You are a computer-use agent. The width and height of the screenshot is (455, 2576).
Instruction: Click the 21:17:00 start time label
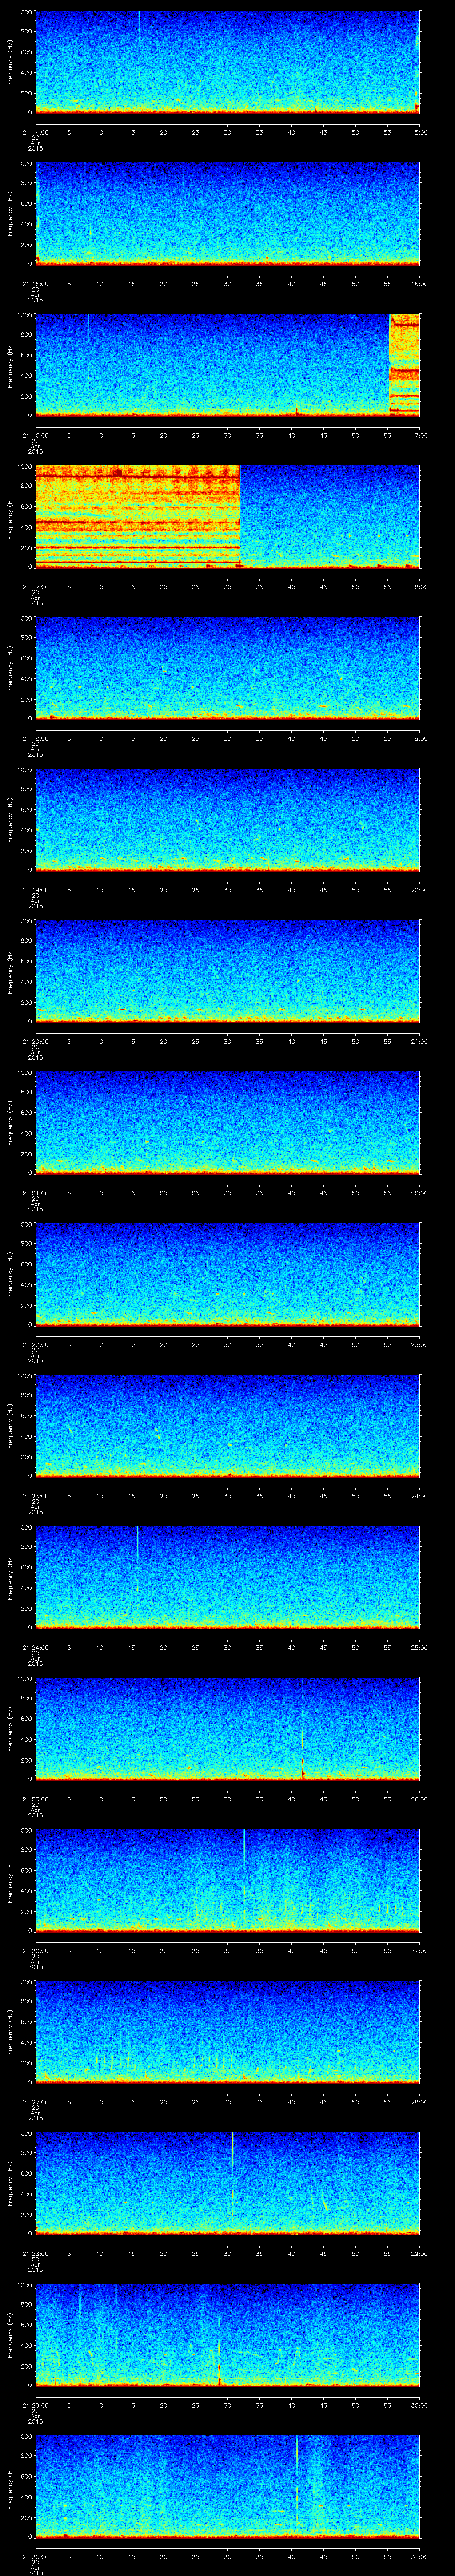(x=35, y=587)
